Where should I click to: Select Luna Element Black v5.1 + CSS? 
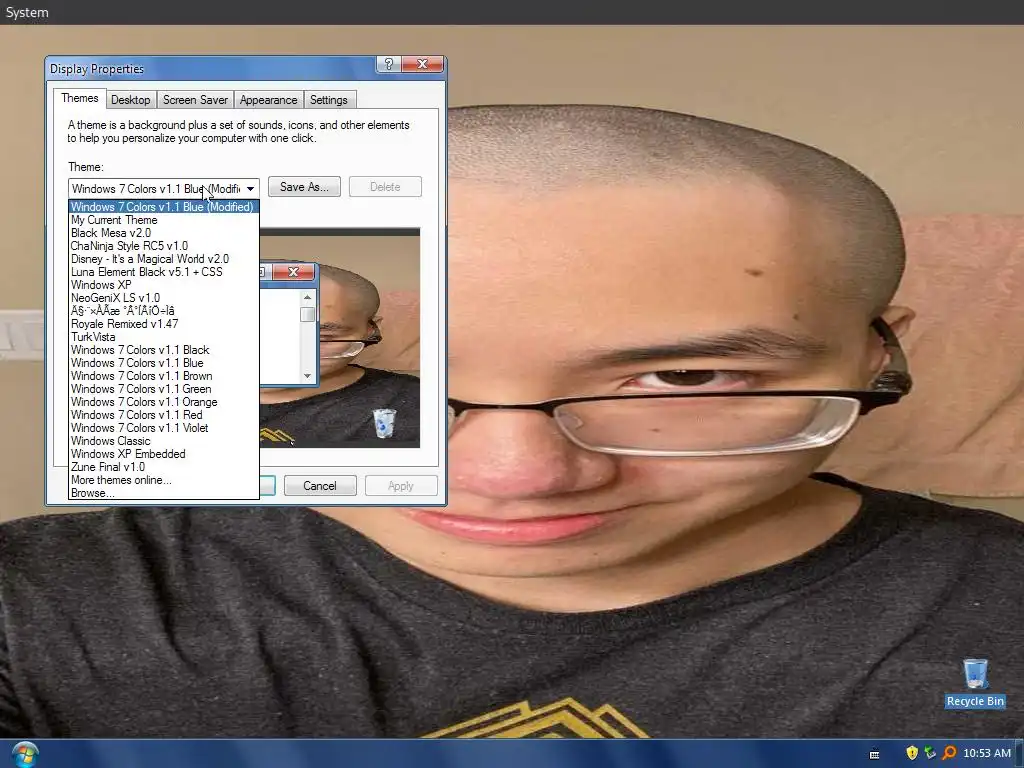click(163, 272)
